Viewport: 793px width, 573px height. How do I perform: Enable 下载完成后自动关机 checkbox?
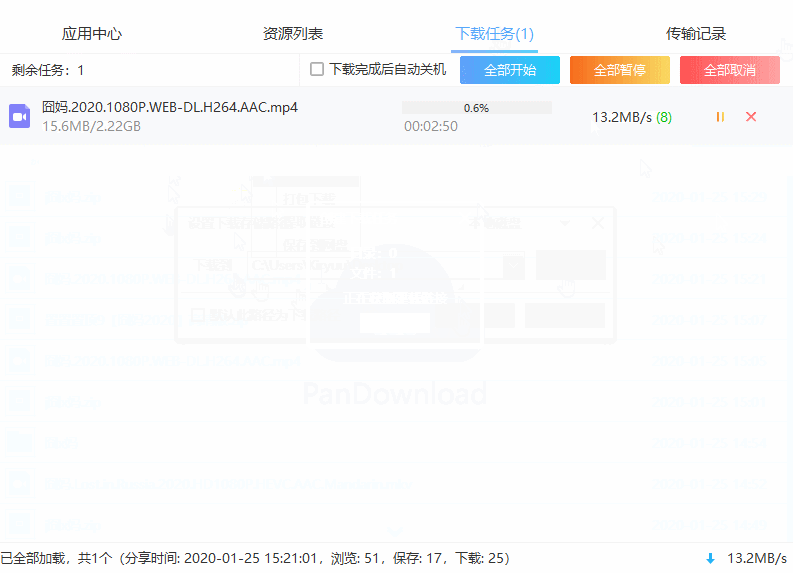pyautogui.click(x=317, y=70)
